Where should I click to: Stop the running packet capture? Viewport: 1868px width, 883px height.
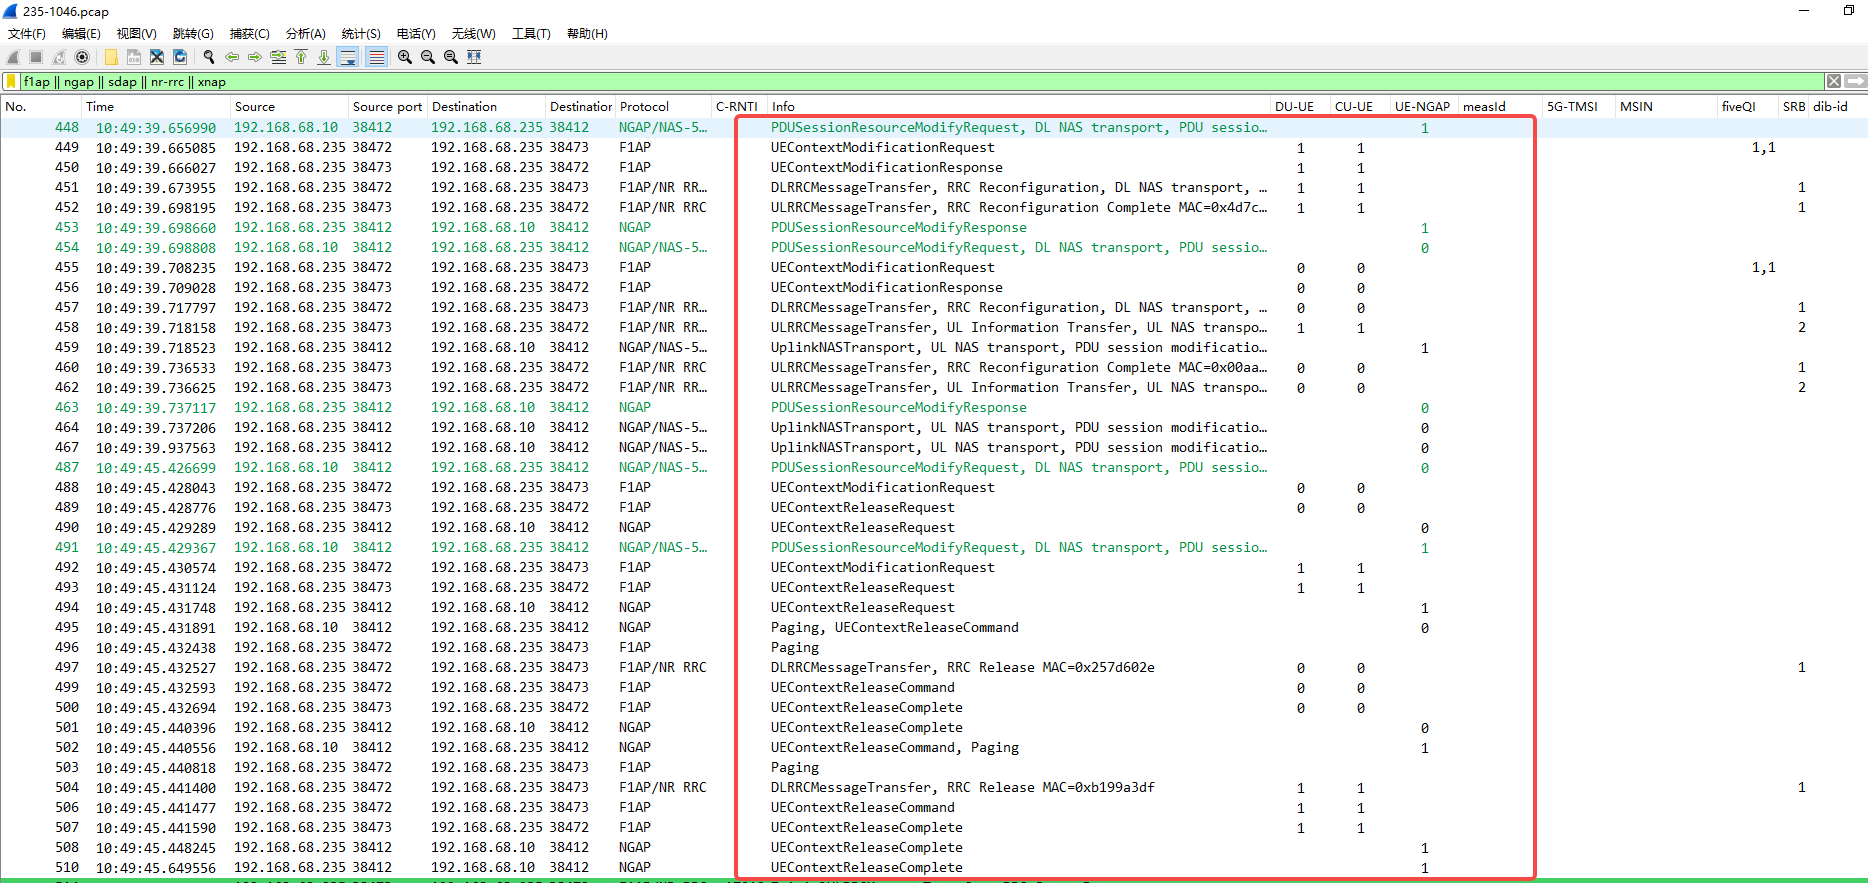point(36,57)
